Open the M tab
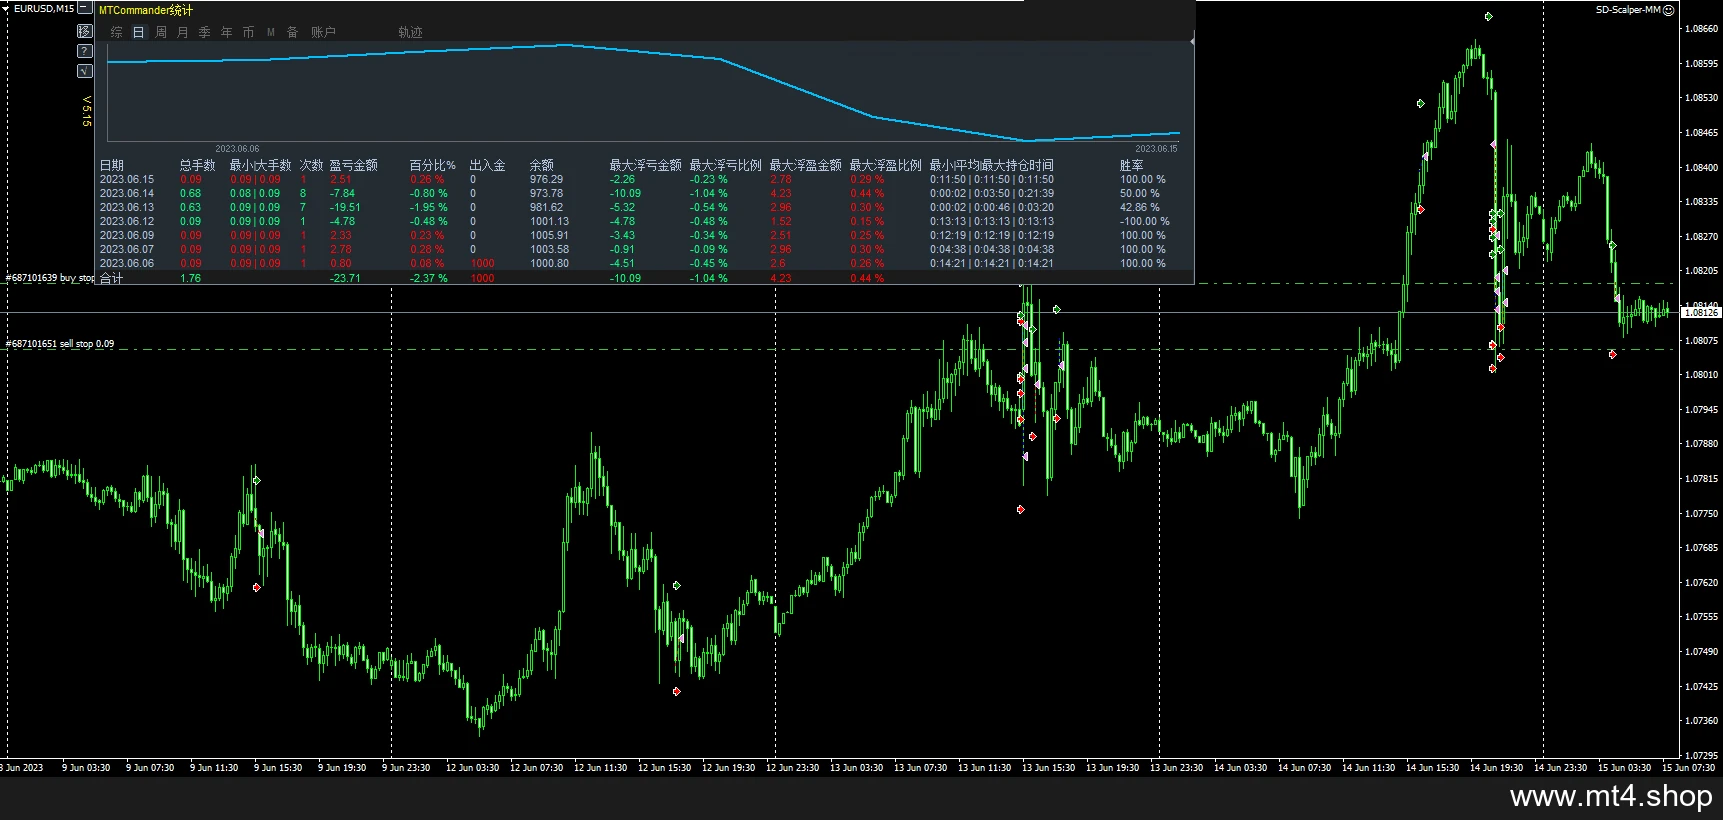Viewport: 1723px width, 820px height. [x=271, y=32]
